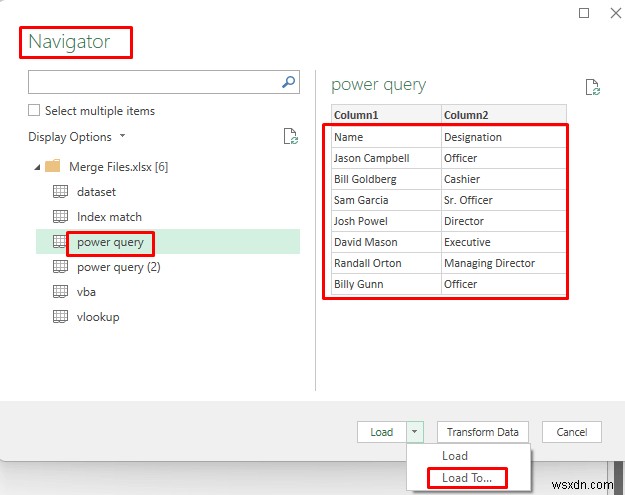The width and height of the screenshot is (625, 495).
Task: Collapse the Merge Files.xlsx tree node
Action: coord(37,166)
